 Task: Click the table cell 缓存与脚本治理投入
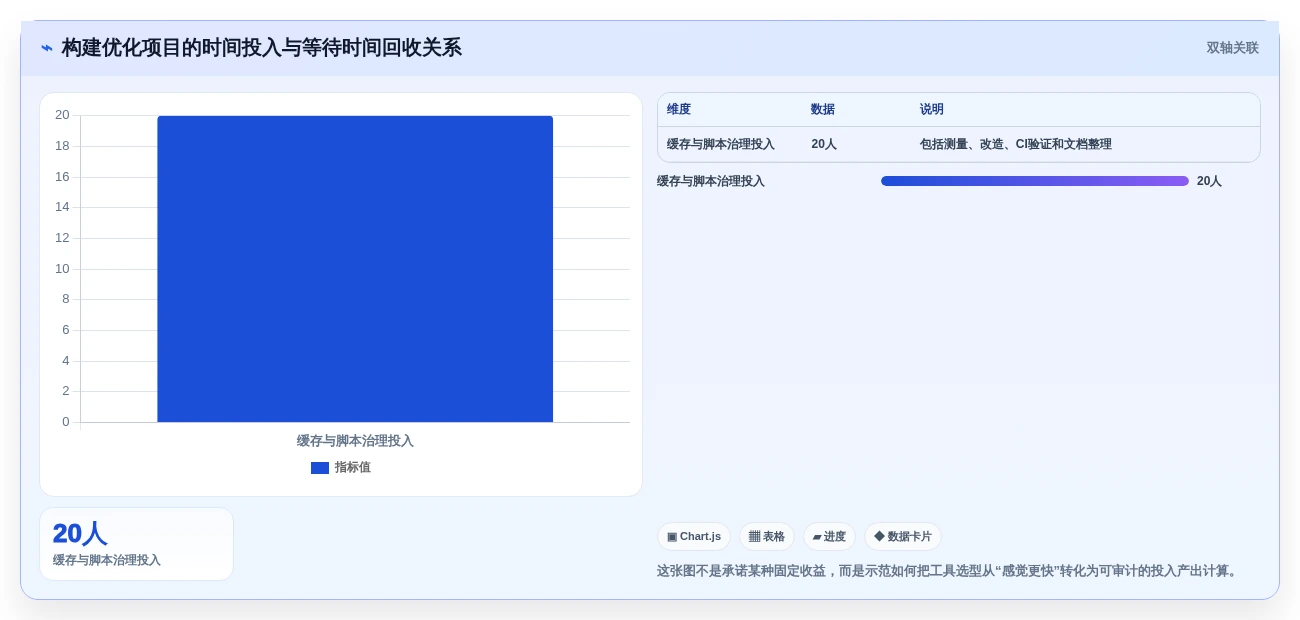tap(721, 144)
